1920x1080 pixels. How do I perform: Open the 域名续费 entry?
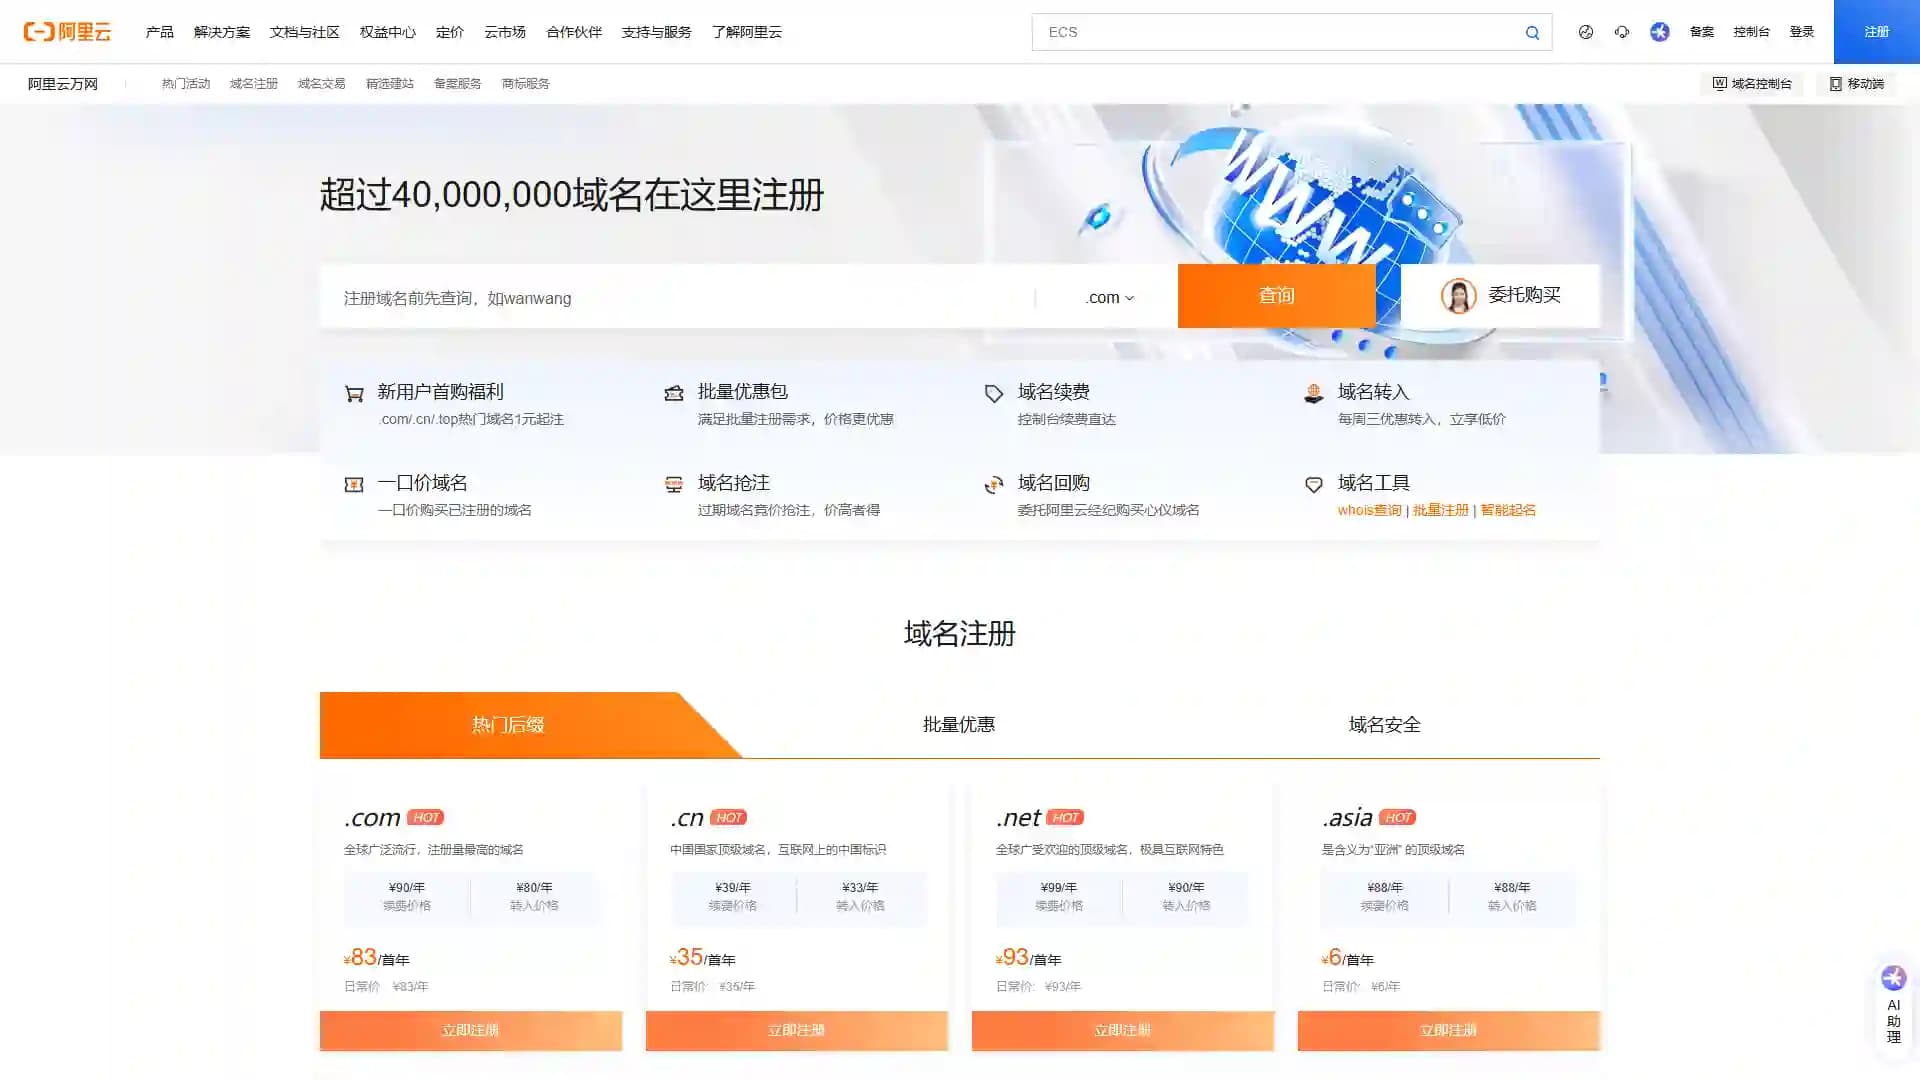pyautogui.click(x=1054, y=392)
